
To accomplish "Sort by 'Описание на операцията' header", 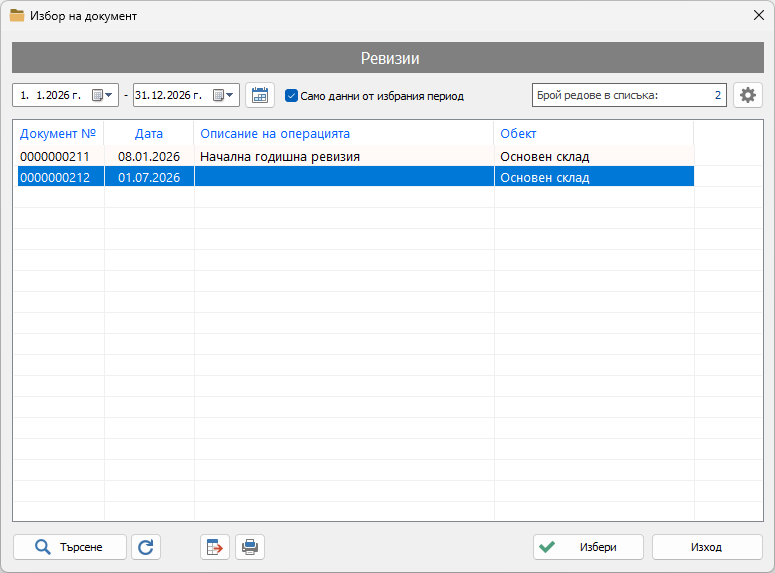I will tap(344, 133).
